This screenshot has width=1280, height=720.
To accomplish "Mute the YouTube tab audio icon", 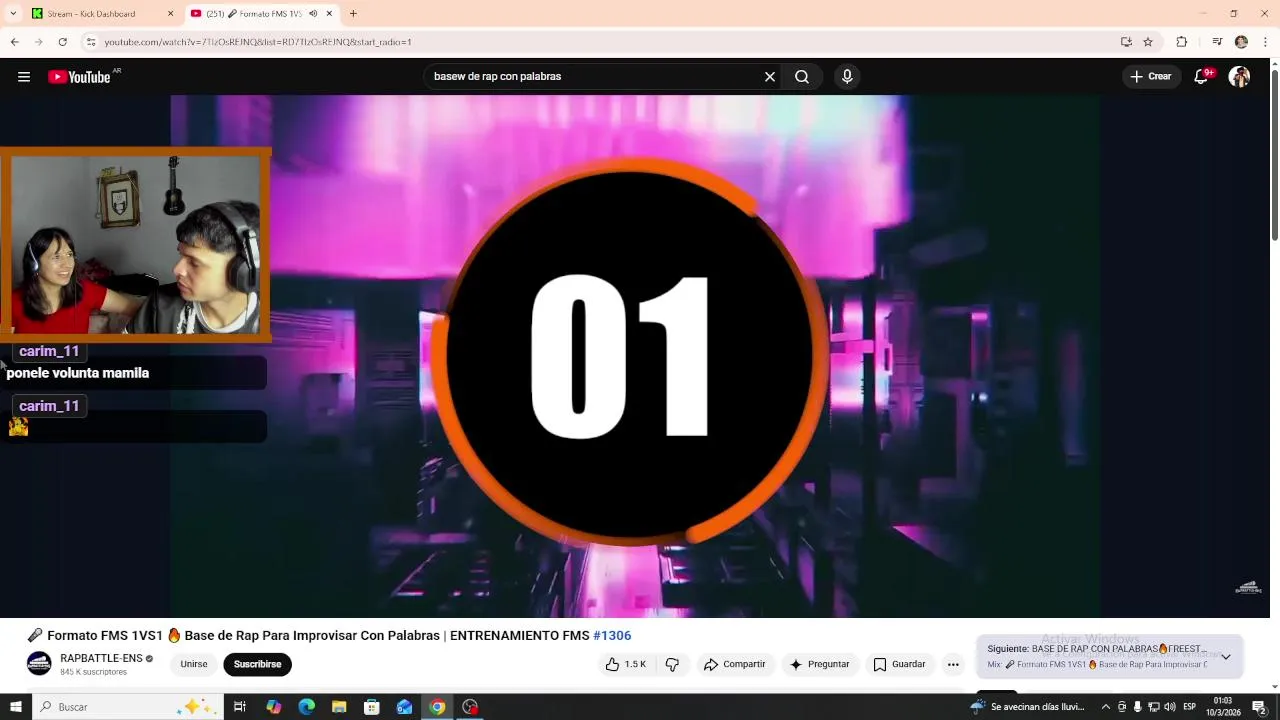I will pos(313,14).
